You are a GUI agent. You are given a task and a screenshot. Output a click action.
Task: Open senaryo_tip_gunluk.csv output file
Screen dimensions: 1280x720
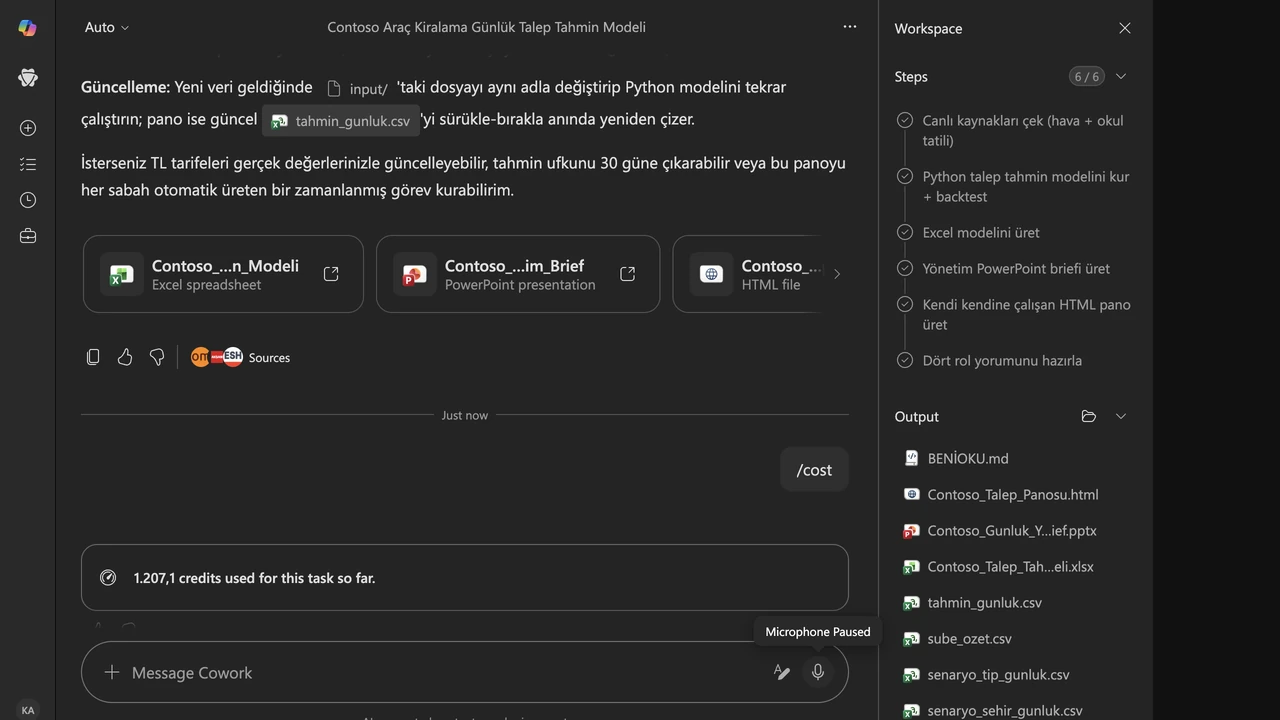(x=986, y=674)
